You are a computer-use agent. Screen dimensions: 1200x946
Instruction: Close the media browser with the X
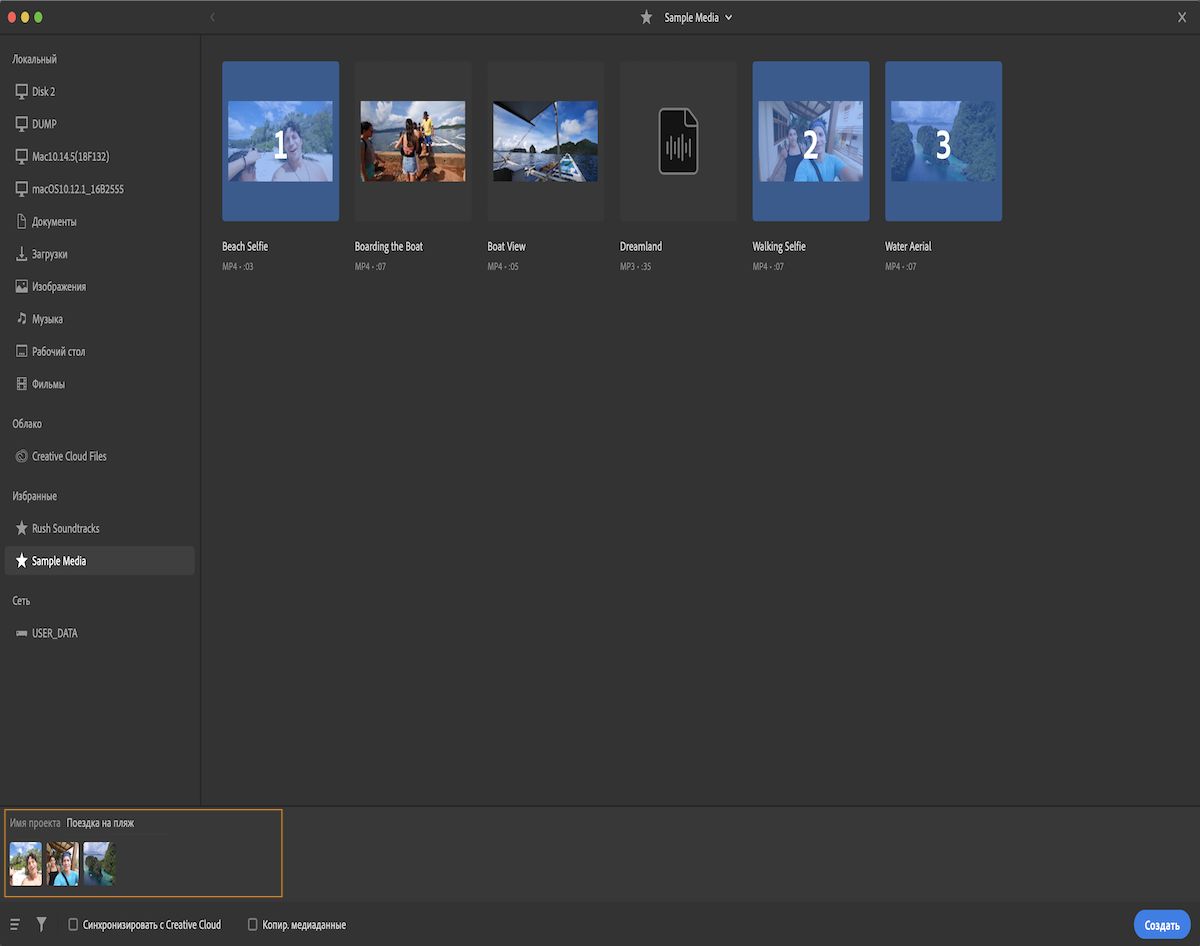(1182, 17)
